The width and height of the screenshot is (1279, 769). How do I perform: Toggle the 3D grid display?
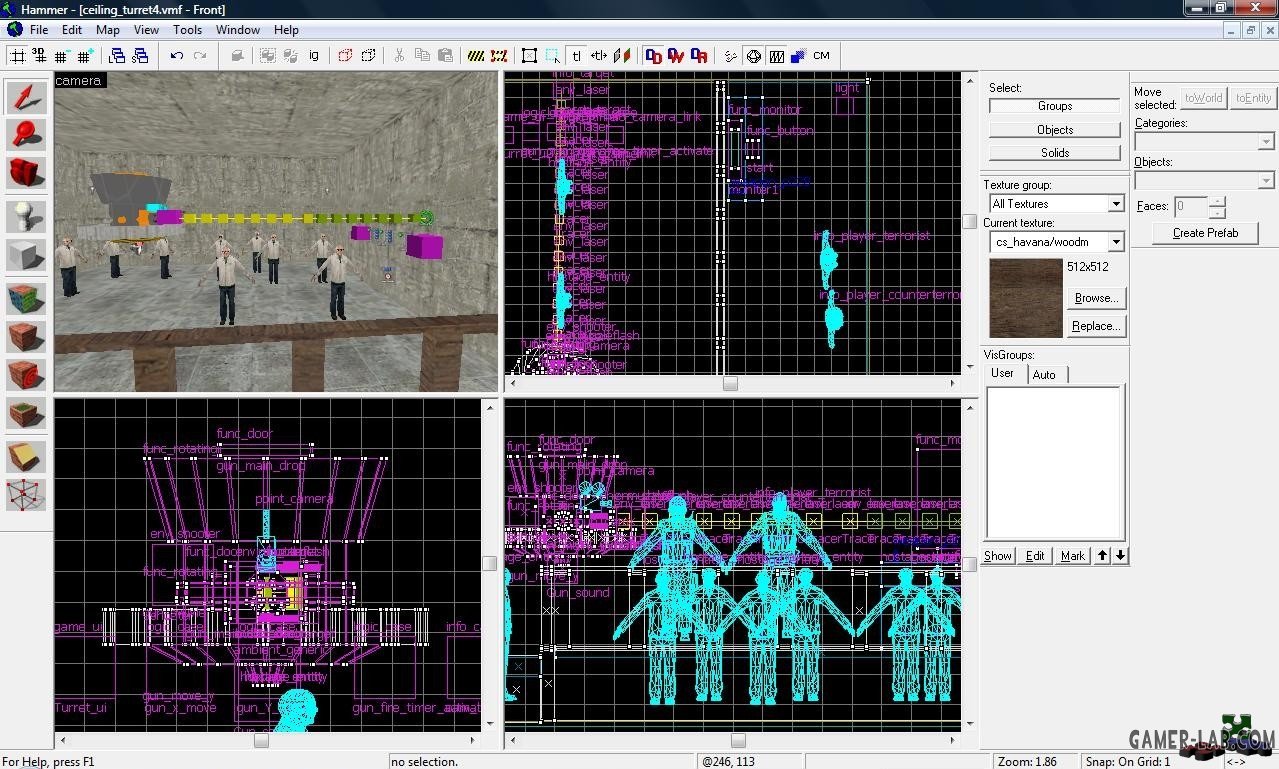(x=39, y=56)
